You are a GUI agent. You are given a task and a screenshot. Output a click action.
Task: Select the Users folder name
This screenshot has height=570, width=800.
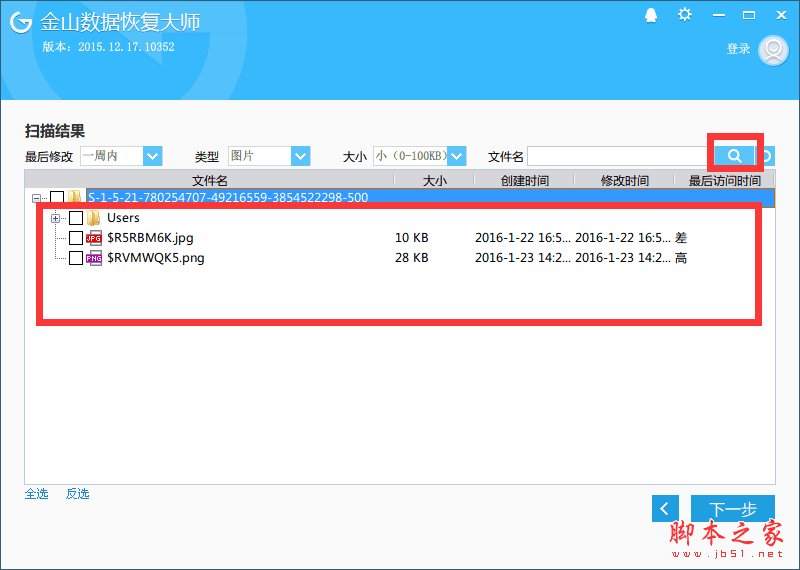(123, 218)
